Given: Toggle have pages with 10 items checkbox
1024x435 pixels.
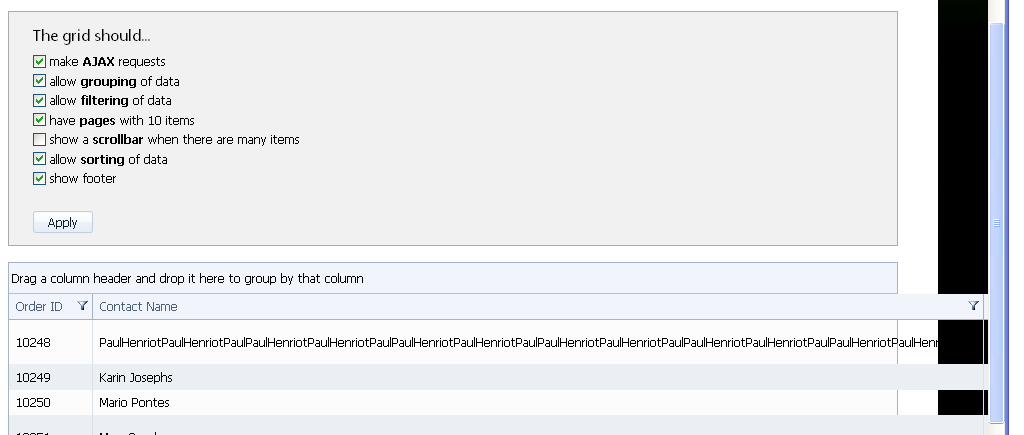Looking at the screenshot, I should [x=39, y=120].
